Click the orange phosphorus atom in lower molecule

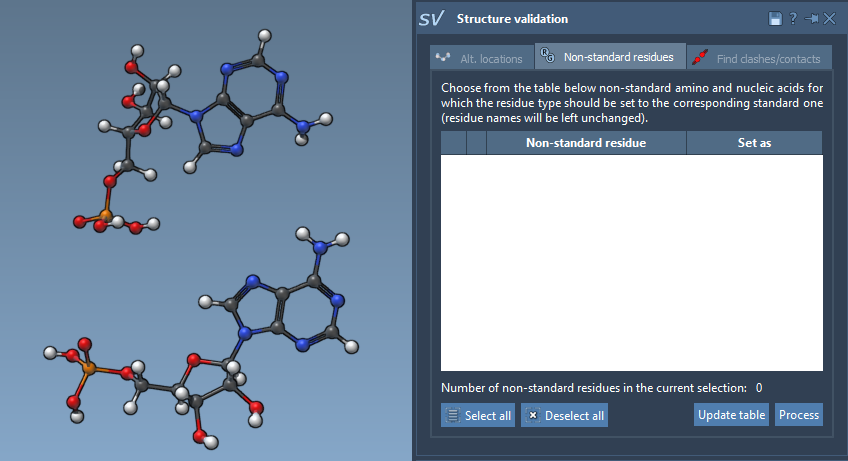click(89, 370)
